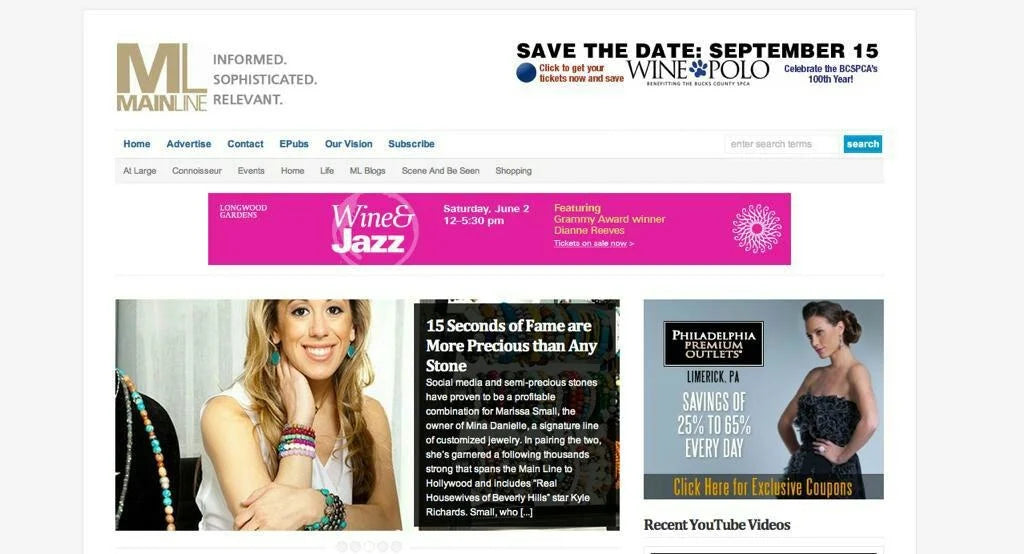The width and height of the screenshot is (1024, 554).
Task: Open the Subscribe page
Action: coord(411,144)
